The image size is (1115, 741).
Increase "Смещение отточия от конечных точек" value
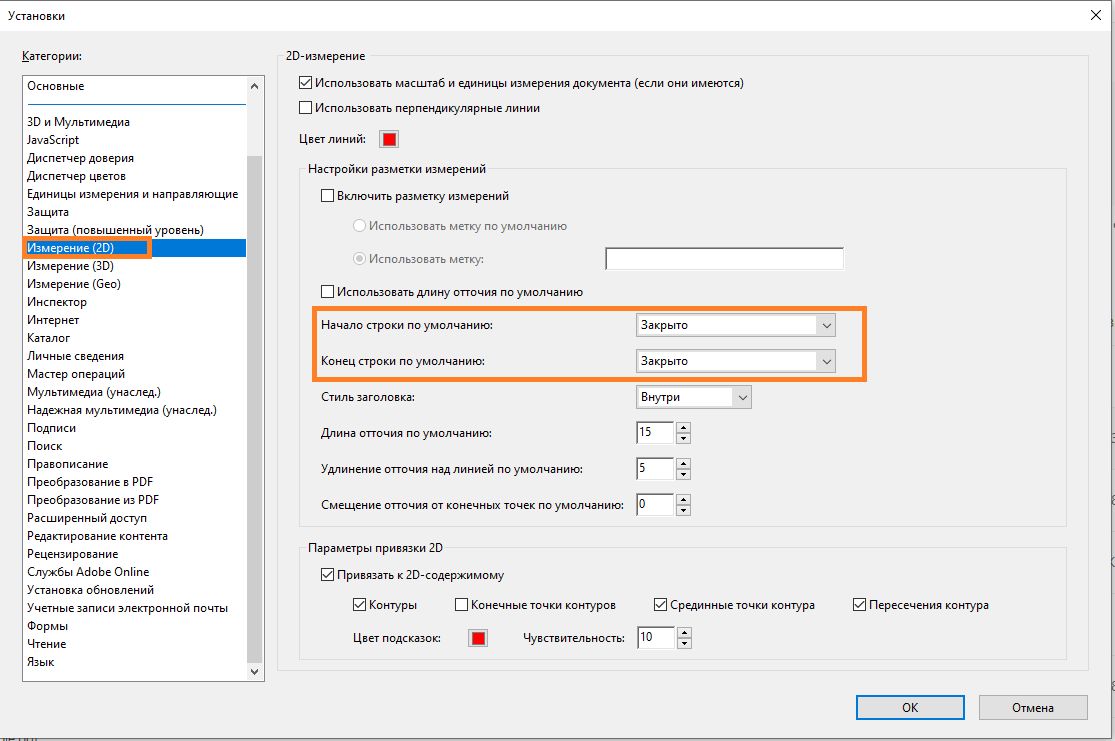click(x=683, y=499)
